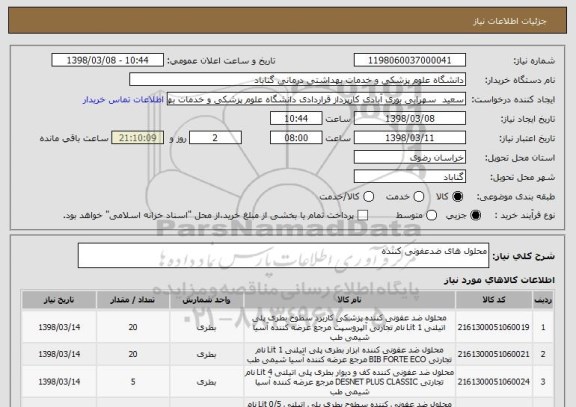Screen dimensions: 576x407
Task: Click the request creator name field
Action: (316, 99)
